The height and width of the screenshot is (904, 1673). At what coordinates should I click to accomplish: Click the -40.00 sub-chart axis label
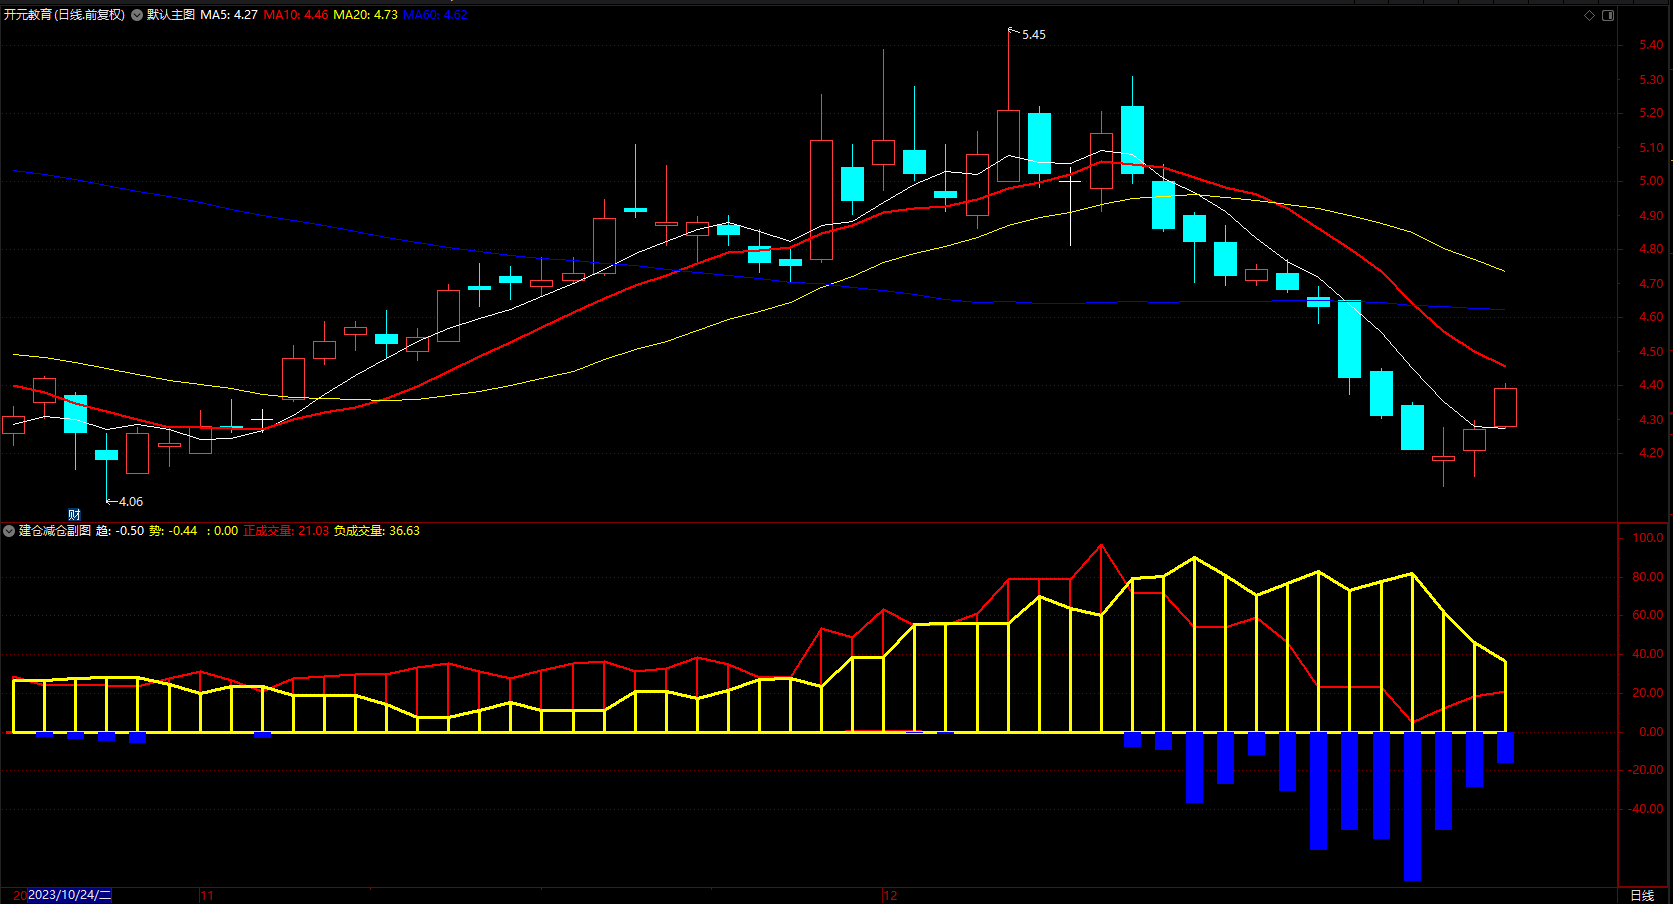click(1646, 809)
